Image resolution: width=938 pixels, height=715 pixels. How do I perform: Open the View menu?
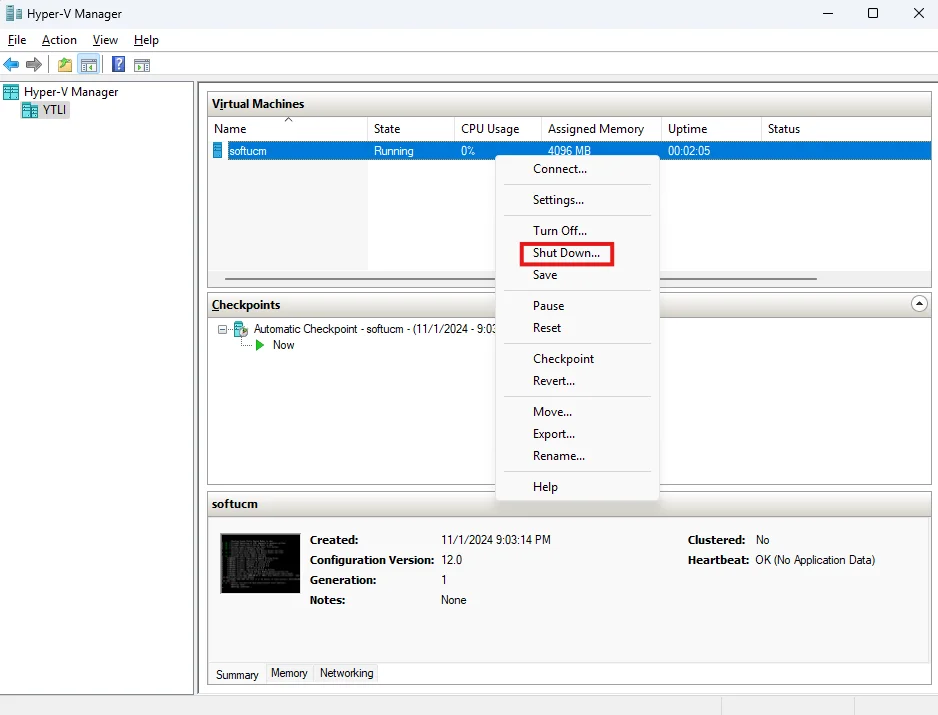click(105, 40)
